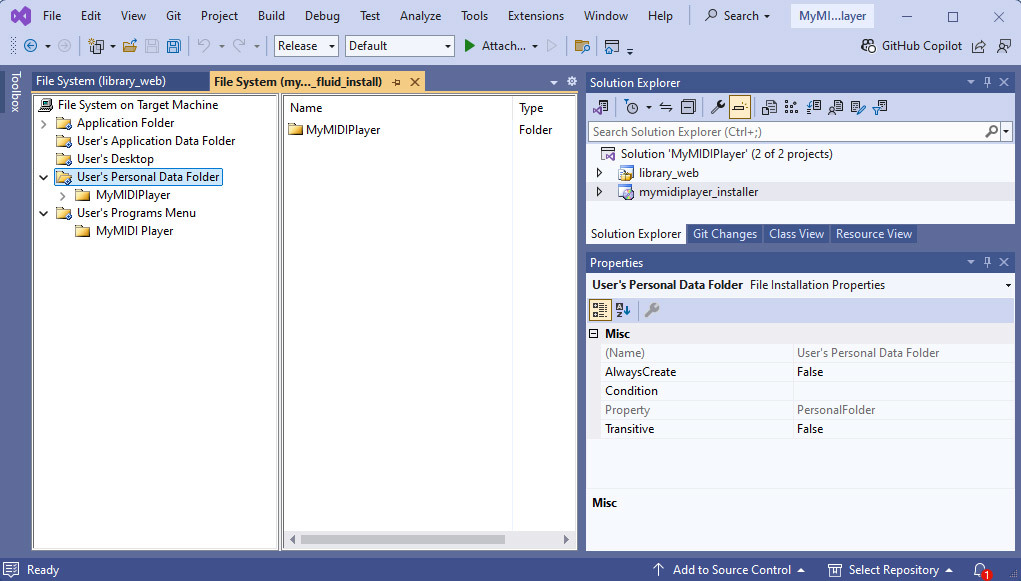
Task: Pin the File System fluid_install tab
Action: coord(397,82)
